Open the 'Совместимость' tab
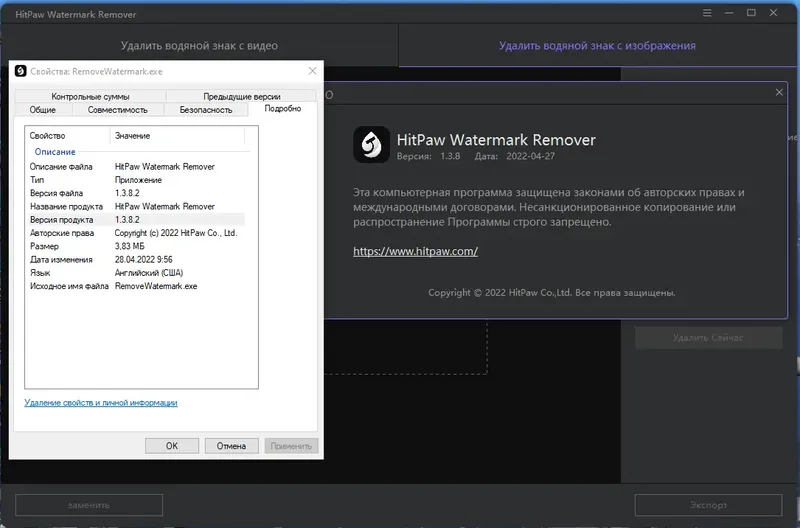Viewport: 800px width, 528px height. pos(117,110)
